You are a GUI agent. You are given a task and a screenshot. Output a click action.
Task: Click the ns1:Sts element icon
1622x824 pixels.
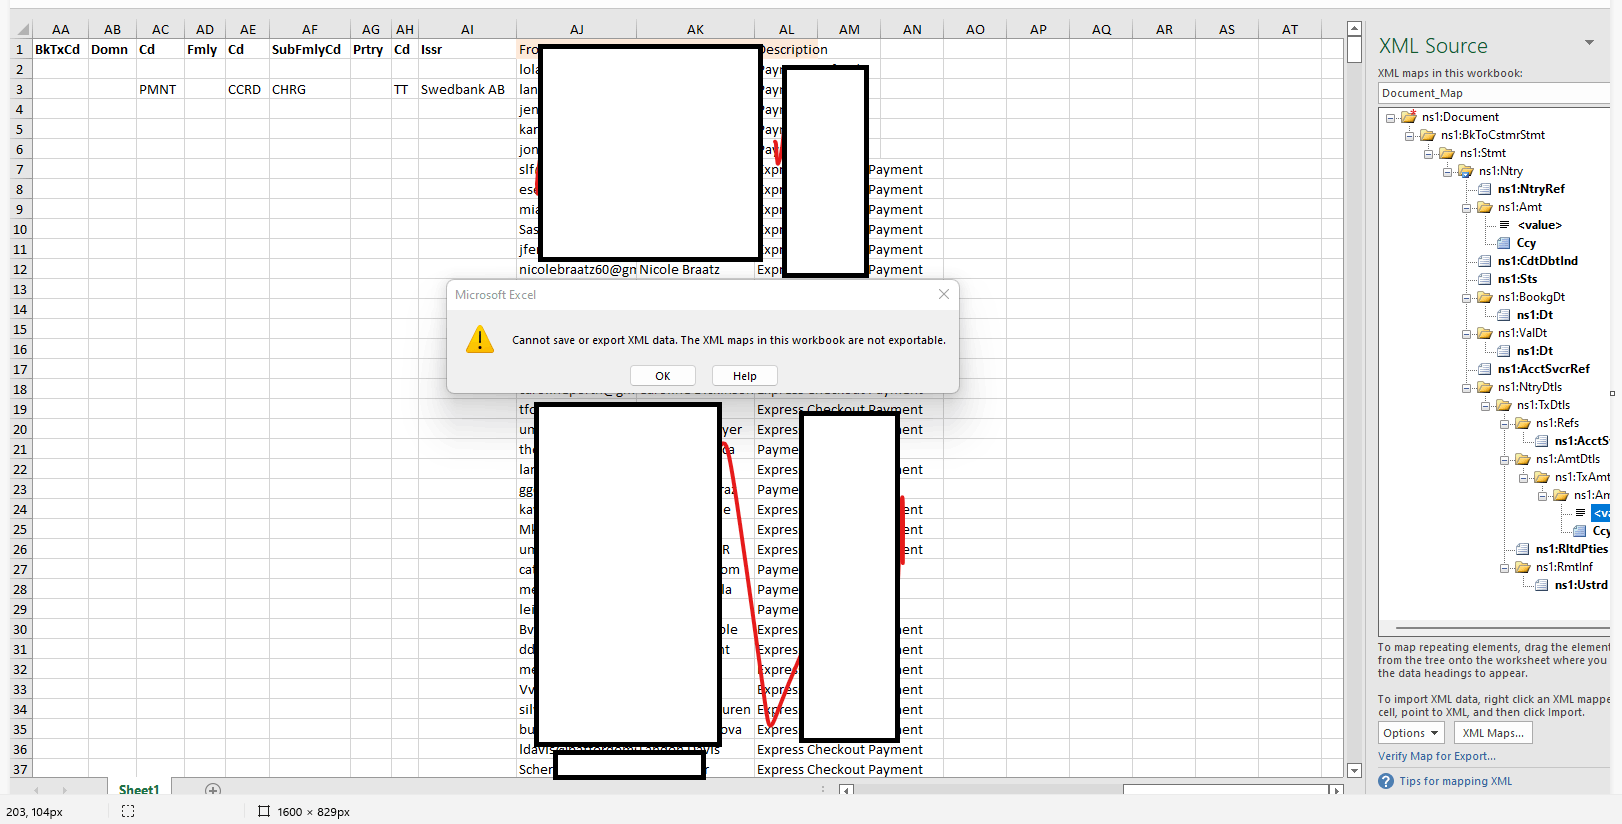tap(1485, 279)
